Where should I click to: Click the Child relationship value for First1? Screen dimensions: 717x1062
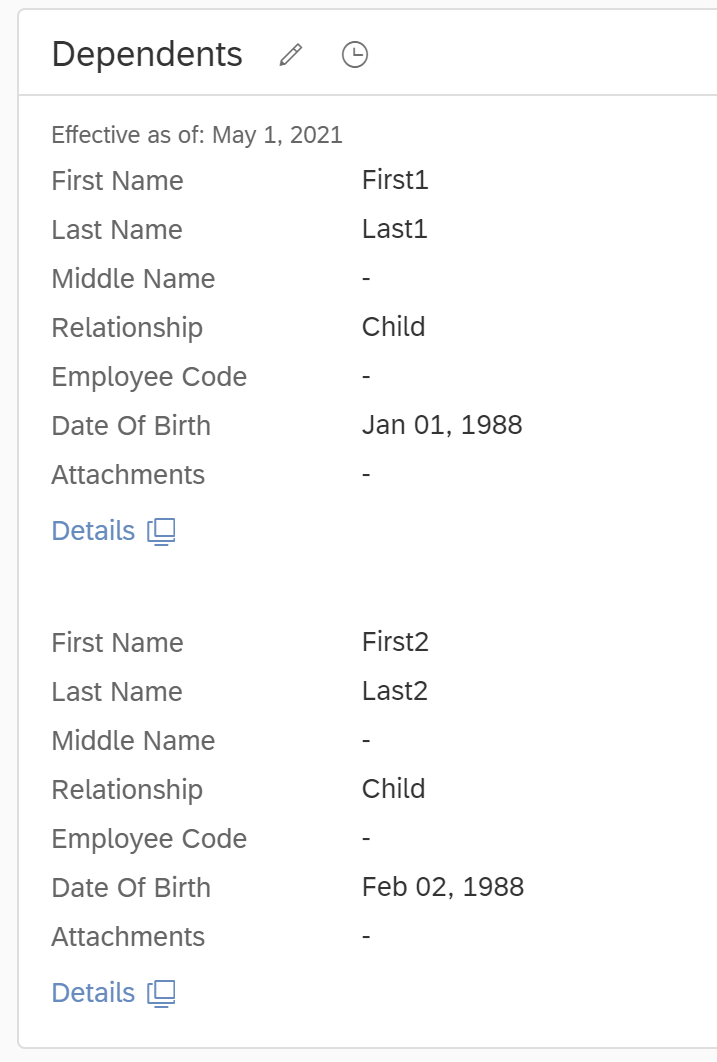(x=393, y=327)
